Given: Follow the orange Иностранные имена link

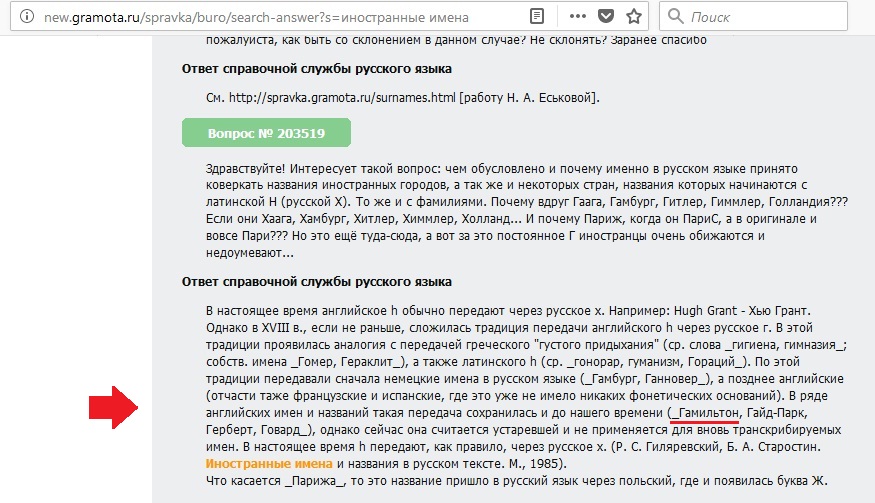Looking at the screenshot, I should (x=268, y=464).
